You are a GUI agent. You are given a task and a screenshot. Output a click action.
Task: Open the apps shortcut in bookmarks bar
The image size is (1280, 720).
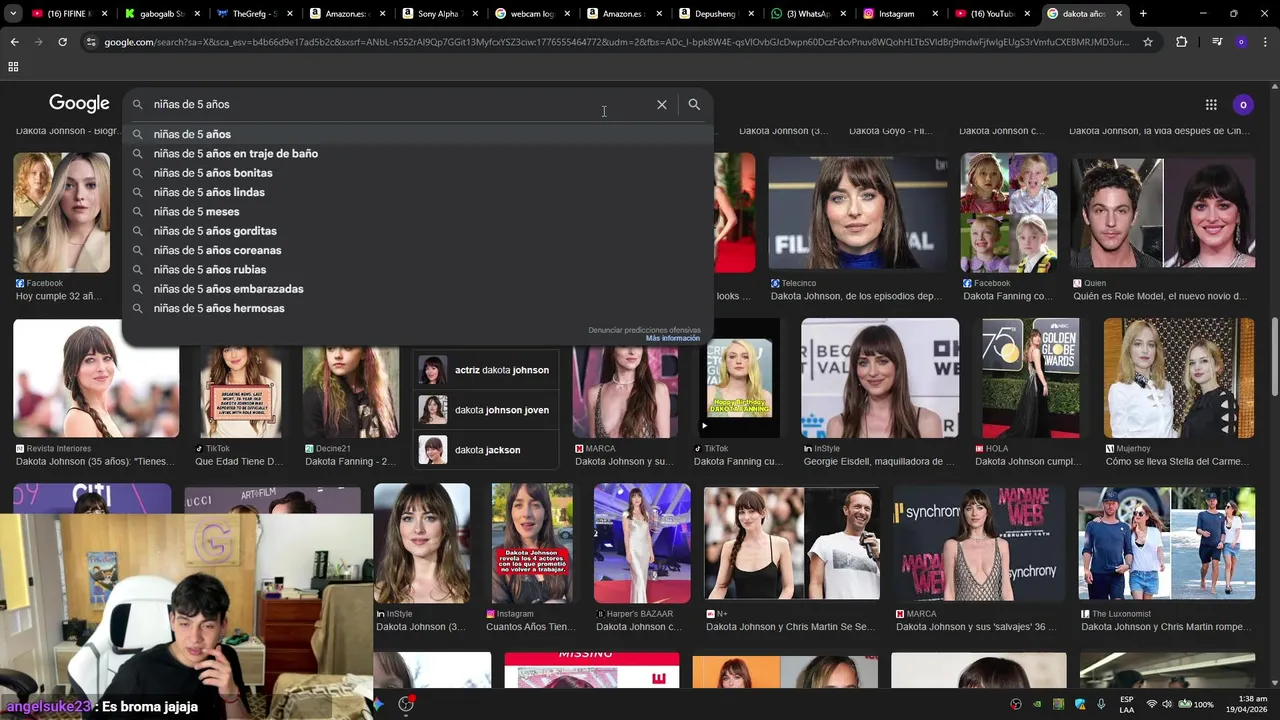[x=13, y=66]
